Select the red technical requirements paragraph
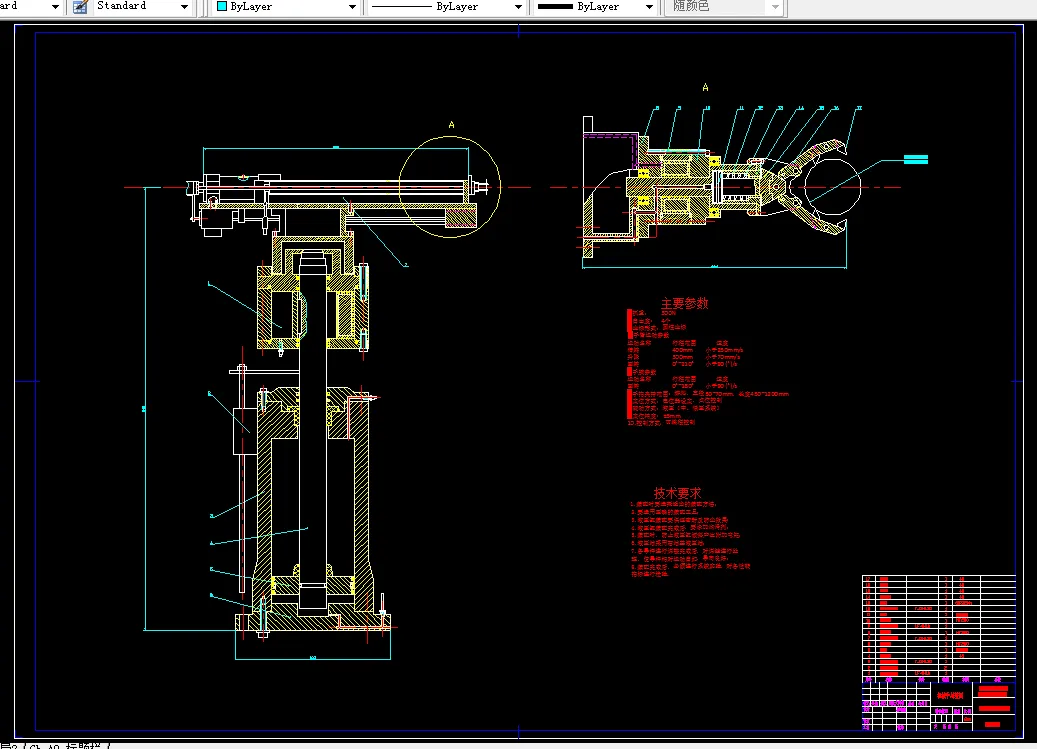The width and height of the screenshot is (1037, 749). 690,539
